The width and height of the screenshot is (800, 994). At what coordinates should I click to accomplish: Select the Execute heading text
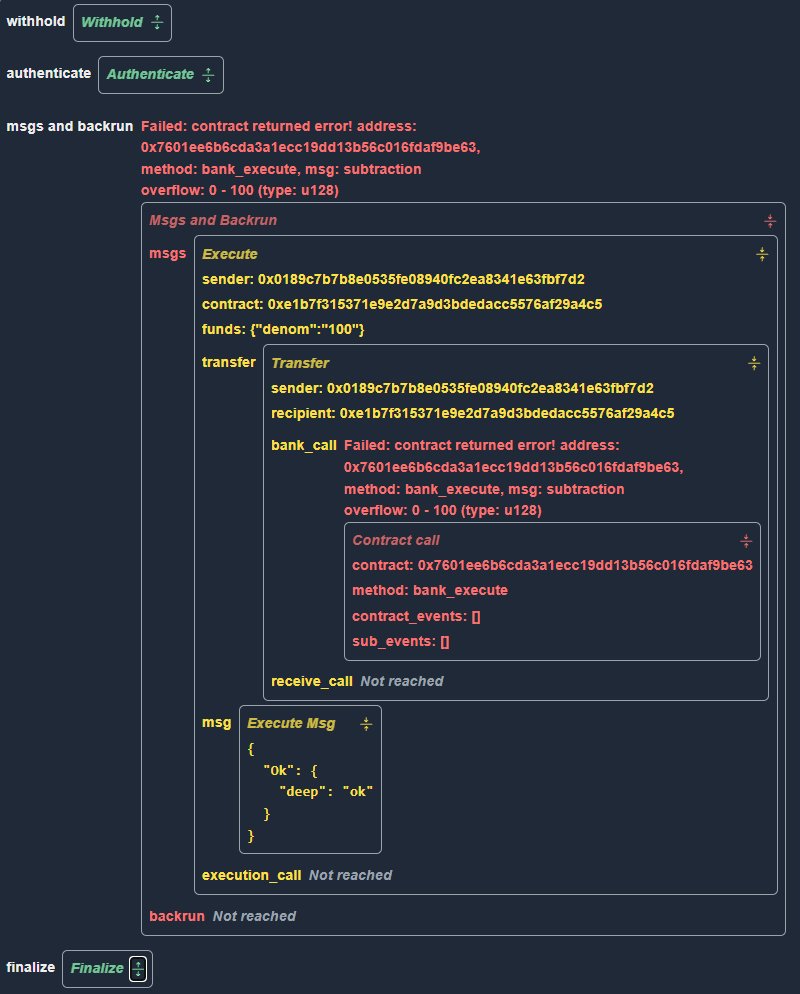(x=229, y=254)
